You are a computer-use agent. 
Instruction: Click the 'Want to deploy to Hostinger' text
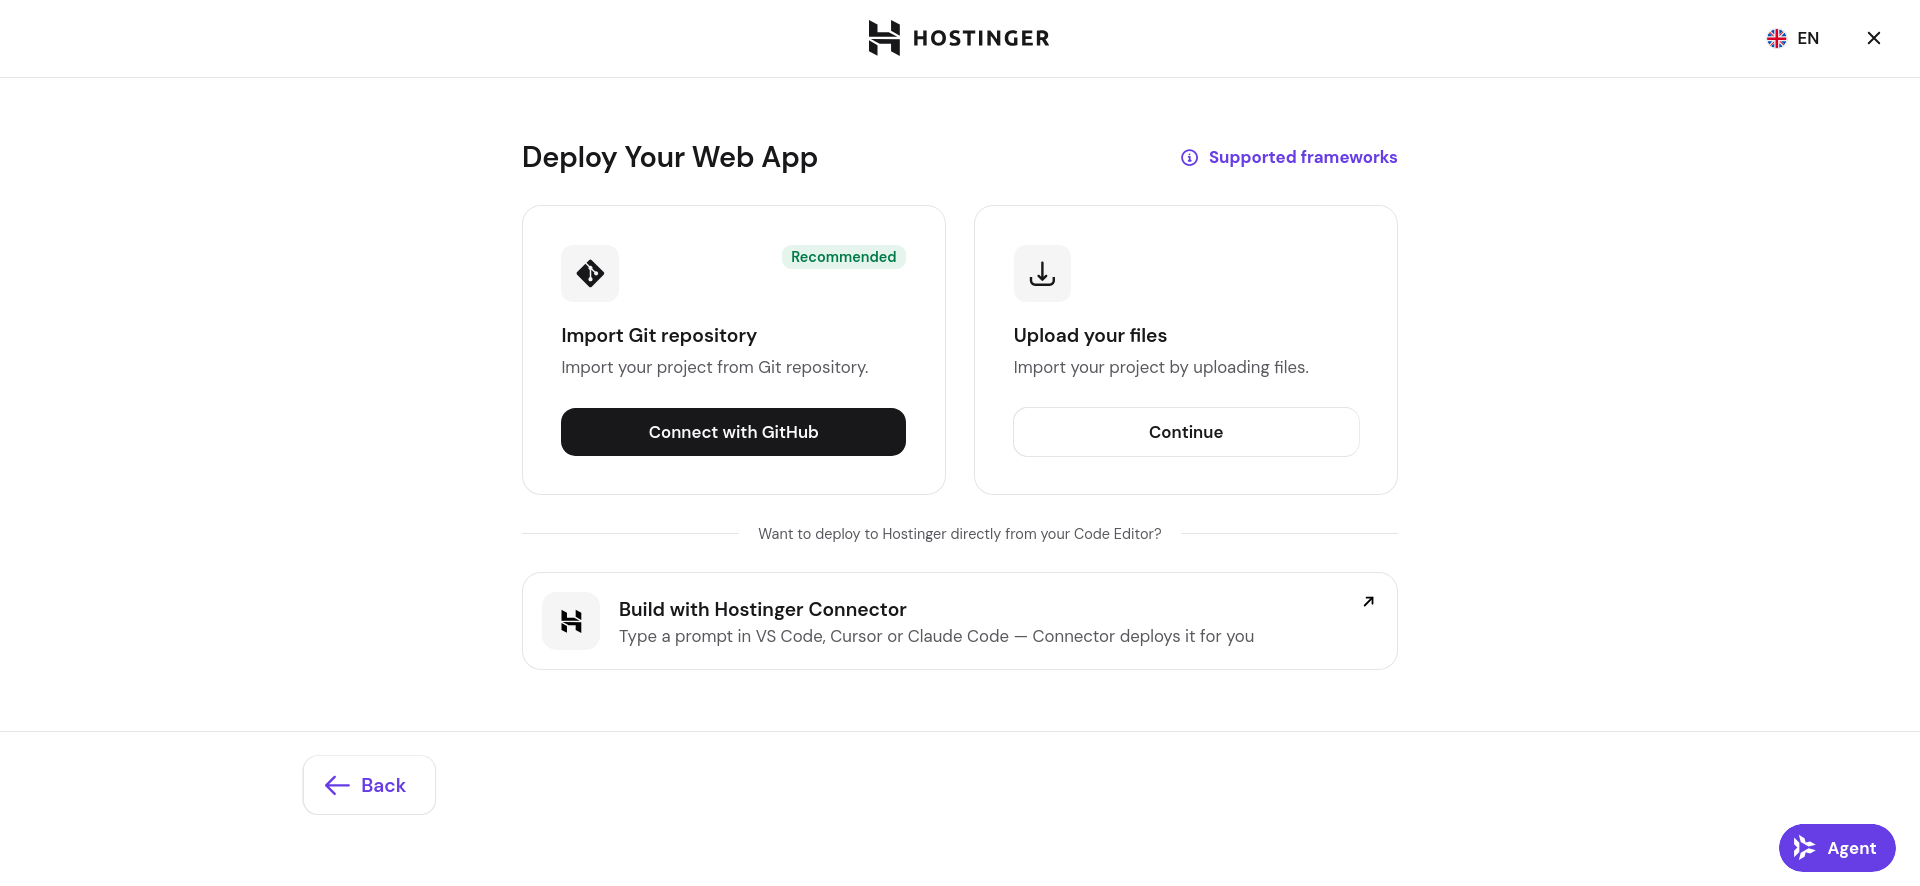pyautogui.click(x=960, y=534)
